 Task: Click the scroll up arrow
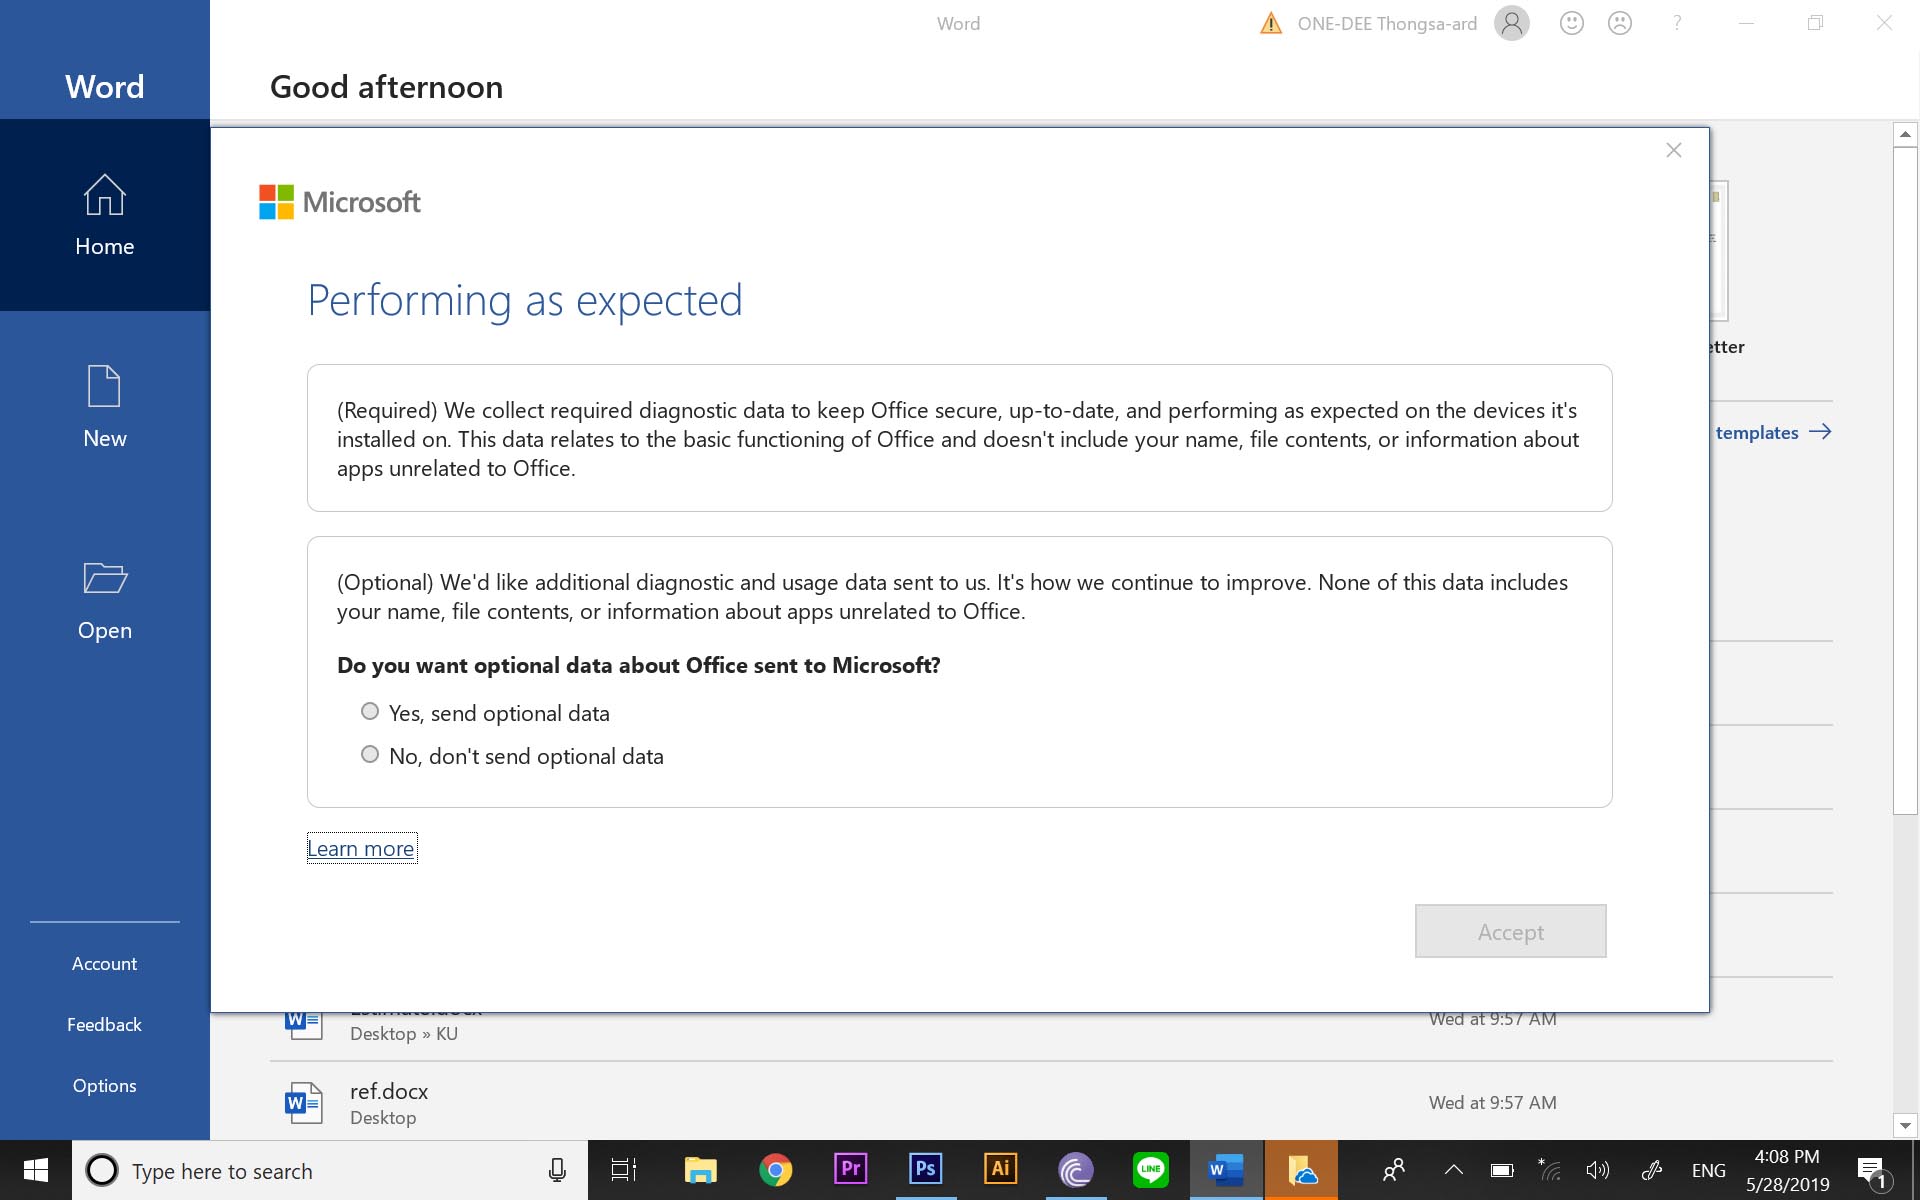(1905, 134)
